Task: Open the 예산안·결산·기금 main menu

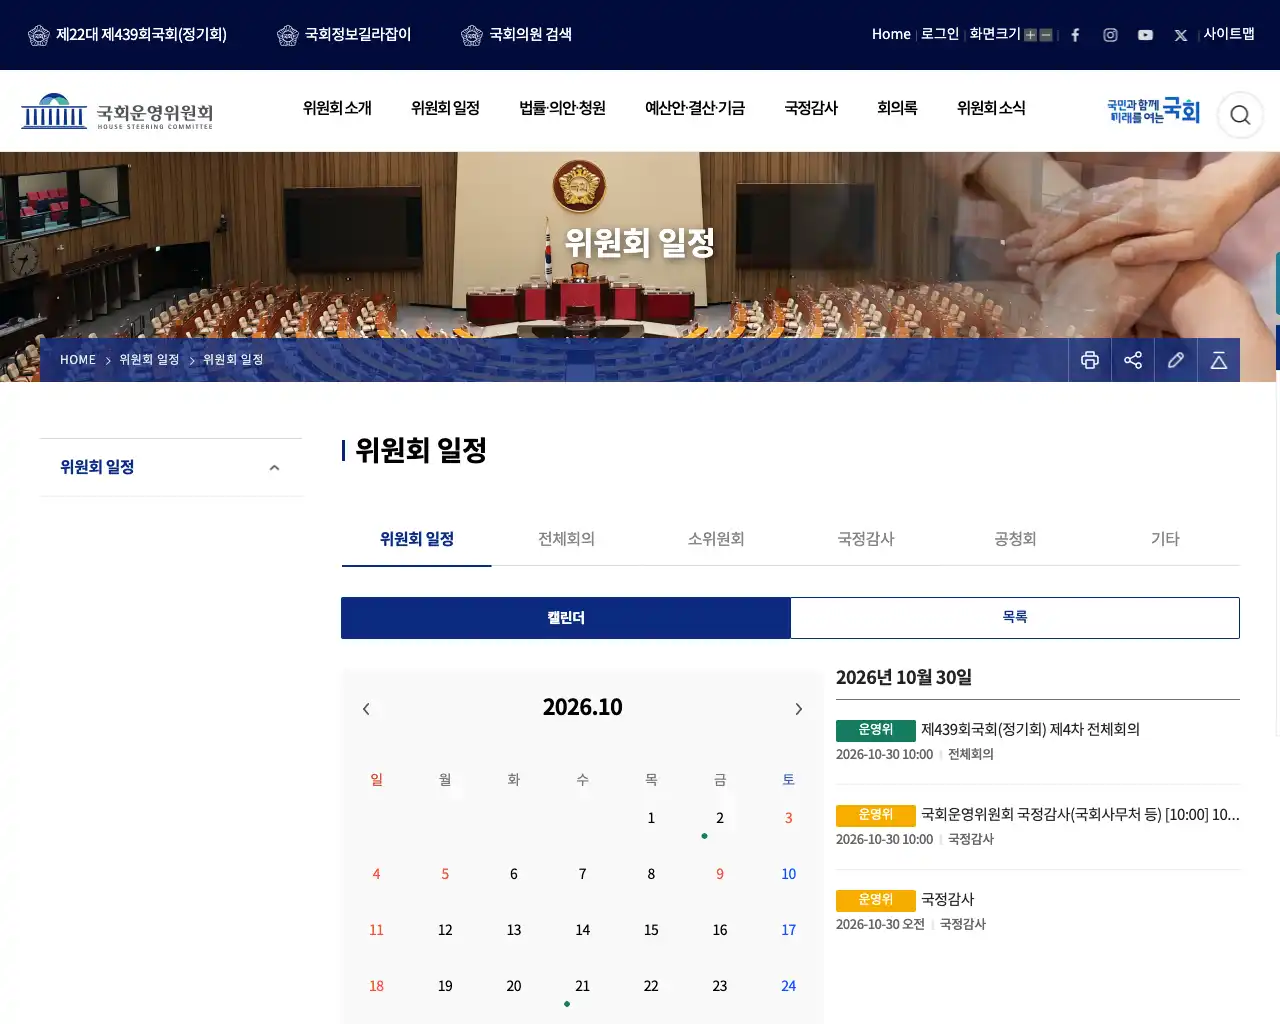Action: click(x=695, y=108)
